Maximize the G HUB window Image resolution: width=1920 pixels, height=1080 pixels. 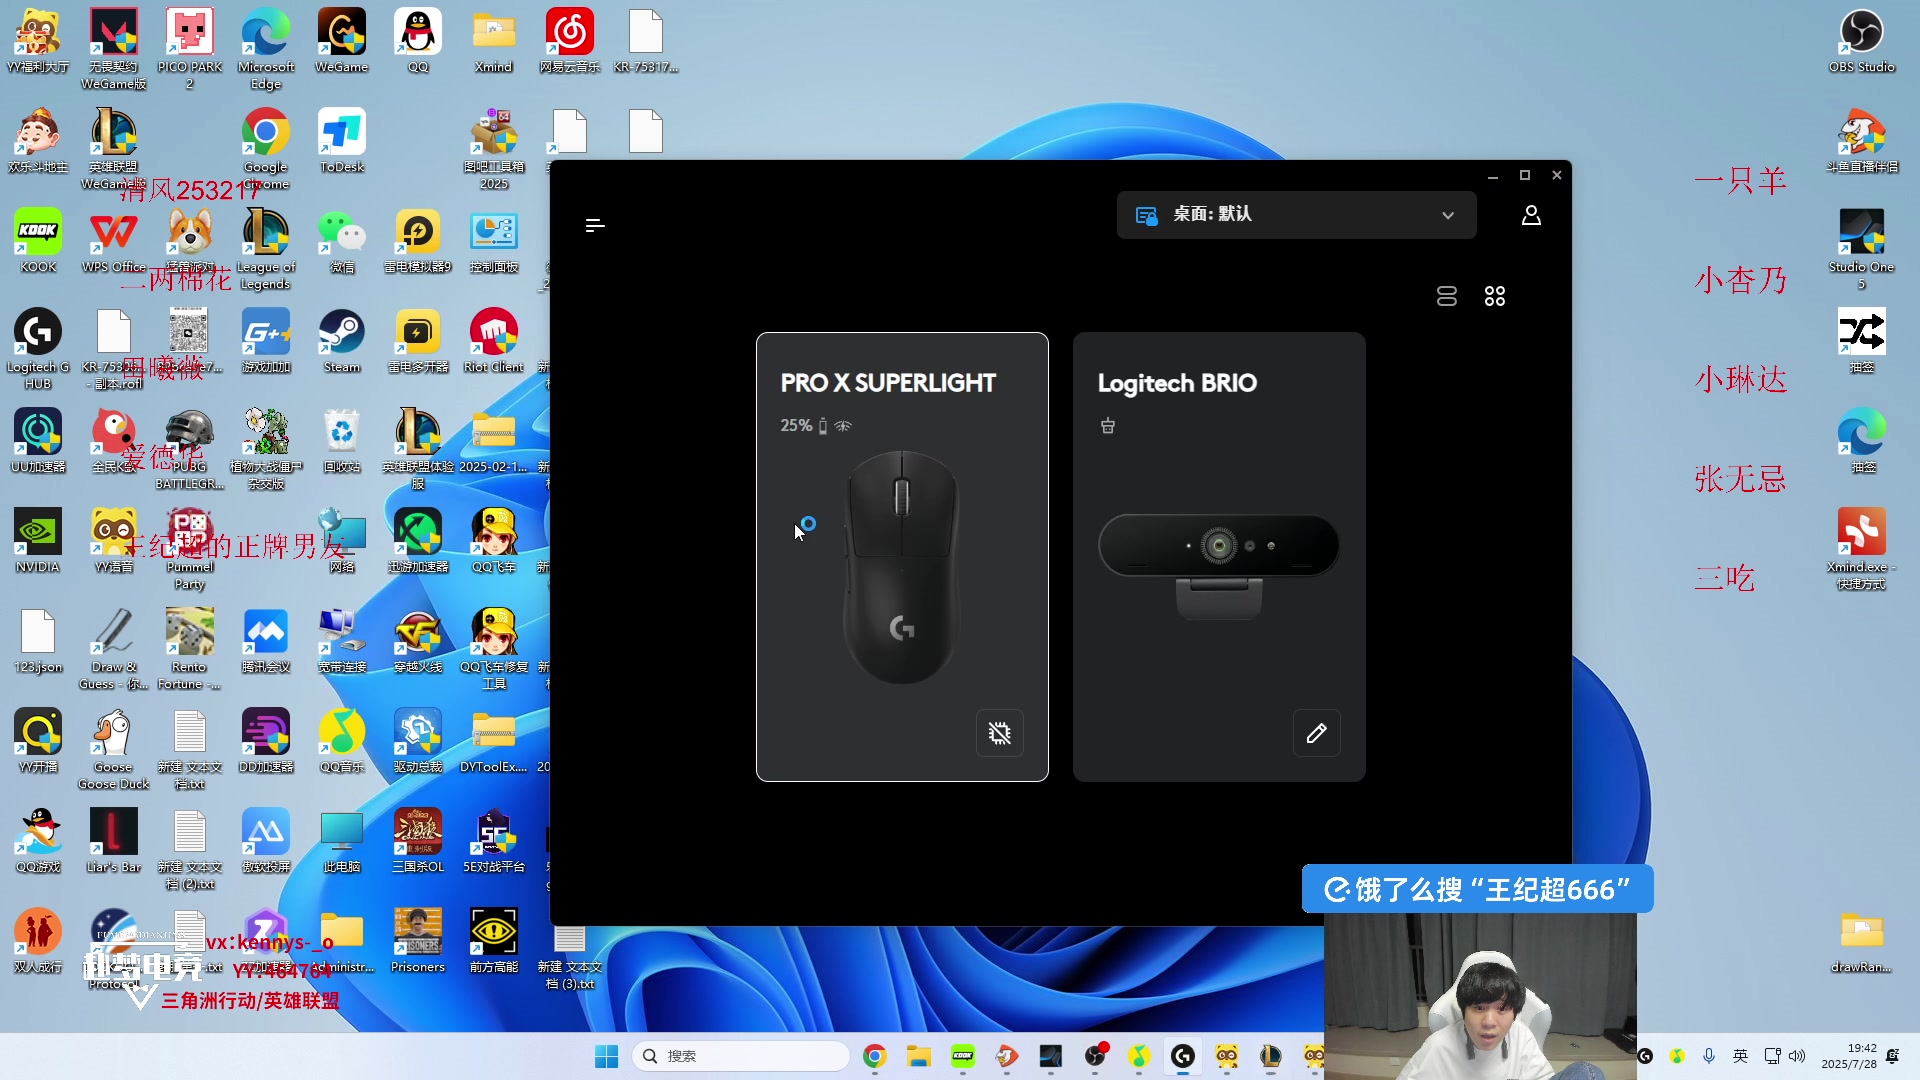1525,176
